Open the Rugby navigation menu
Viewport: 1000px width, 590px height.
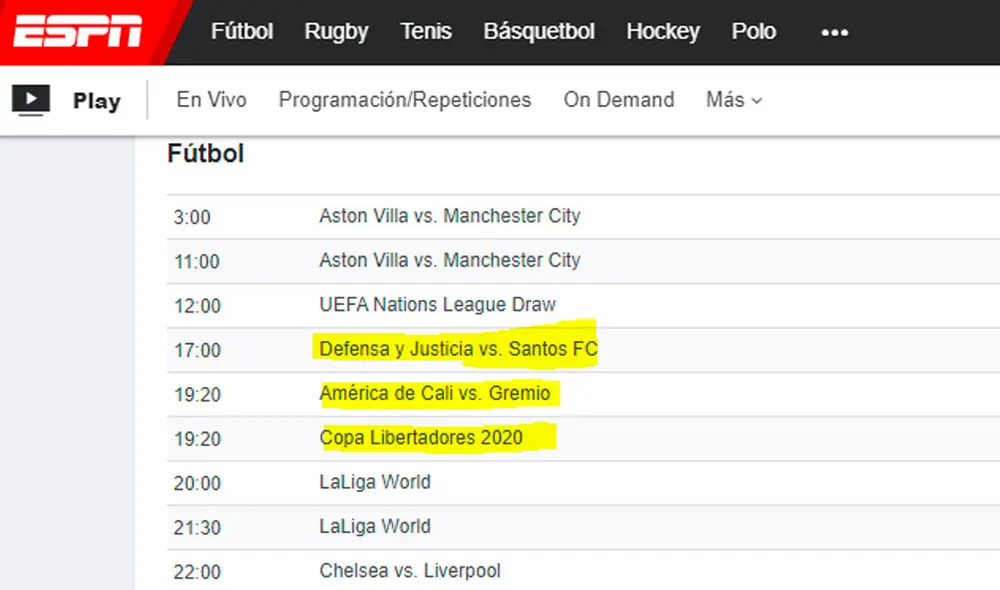[x=336, y=32]
